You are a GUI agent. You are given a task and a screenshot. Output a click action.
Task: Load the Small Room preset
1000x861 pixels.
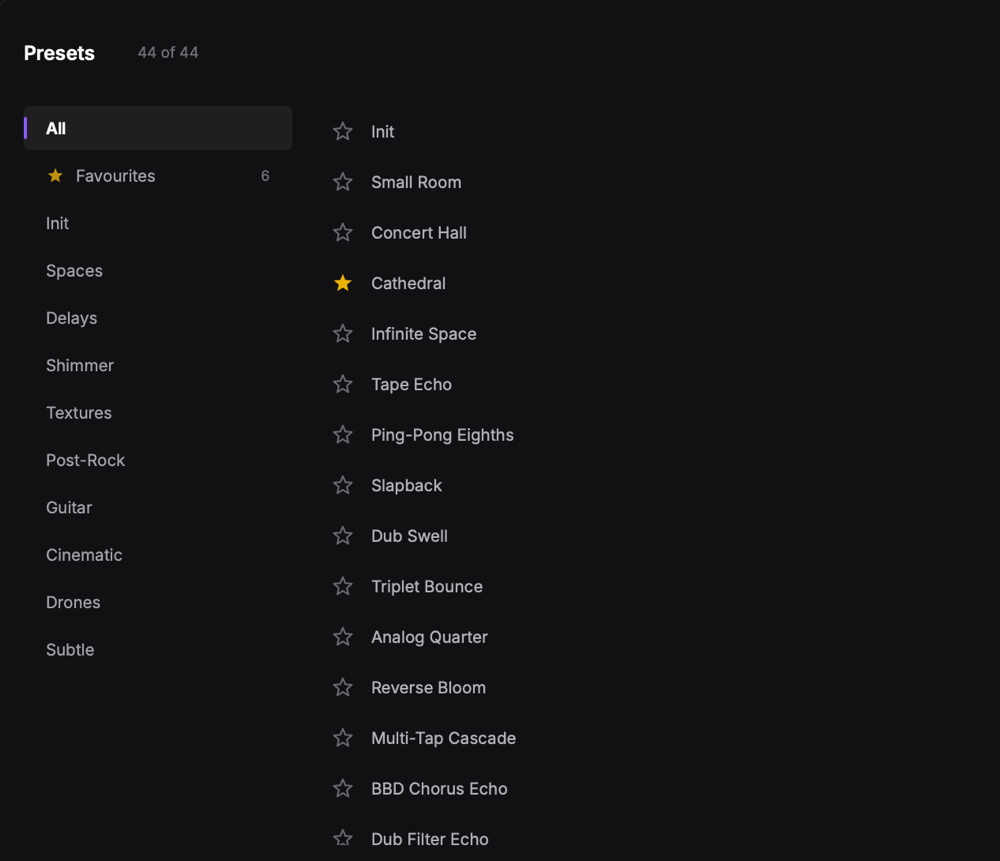[416, 182]
